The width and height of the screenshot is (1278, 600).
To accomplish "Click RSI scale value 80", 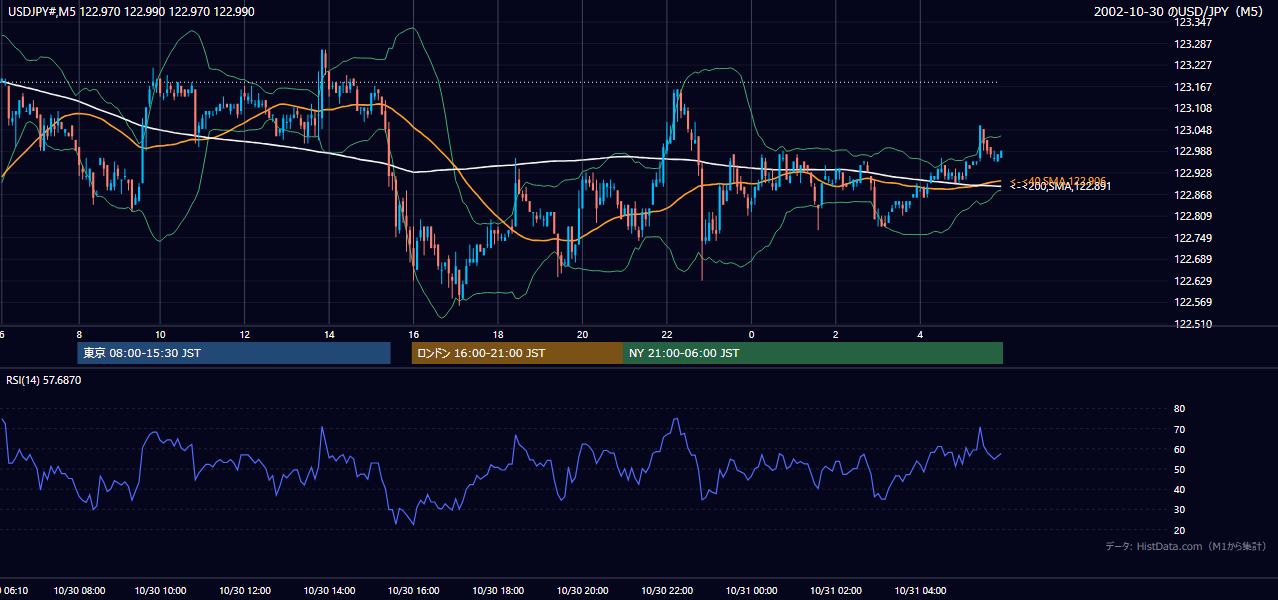I will [x=1180, y=409].
